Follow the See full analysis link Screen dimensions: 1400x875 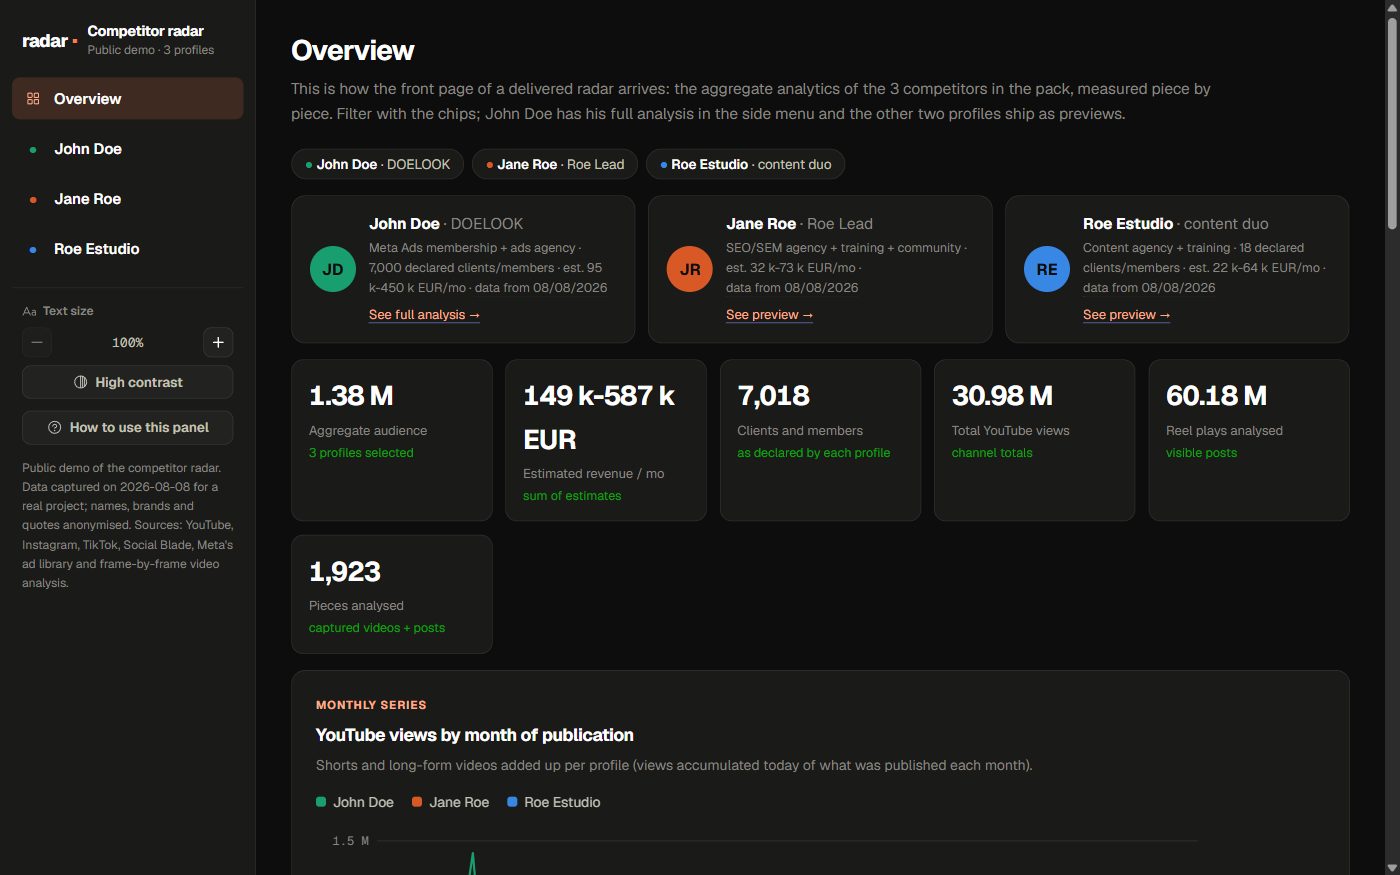424,315
